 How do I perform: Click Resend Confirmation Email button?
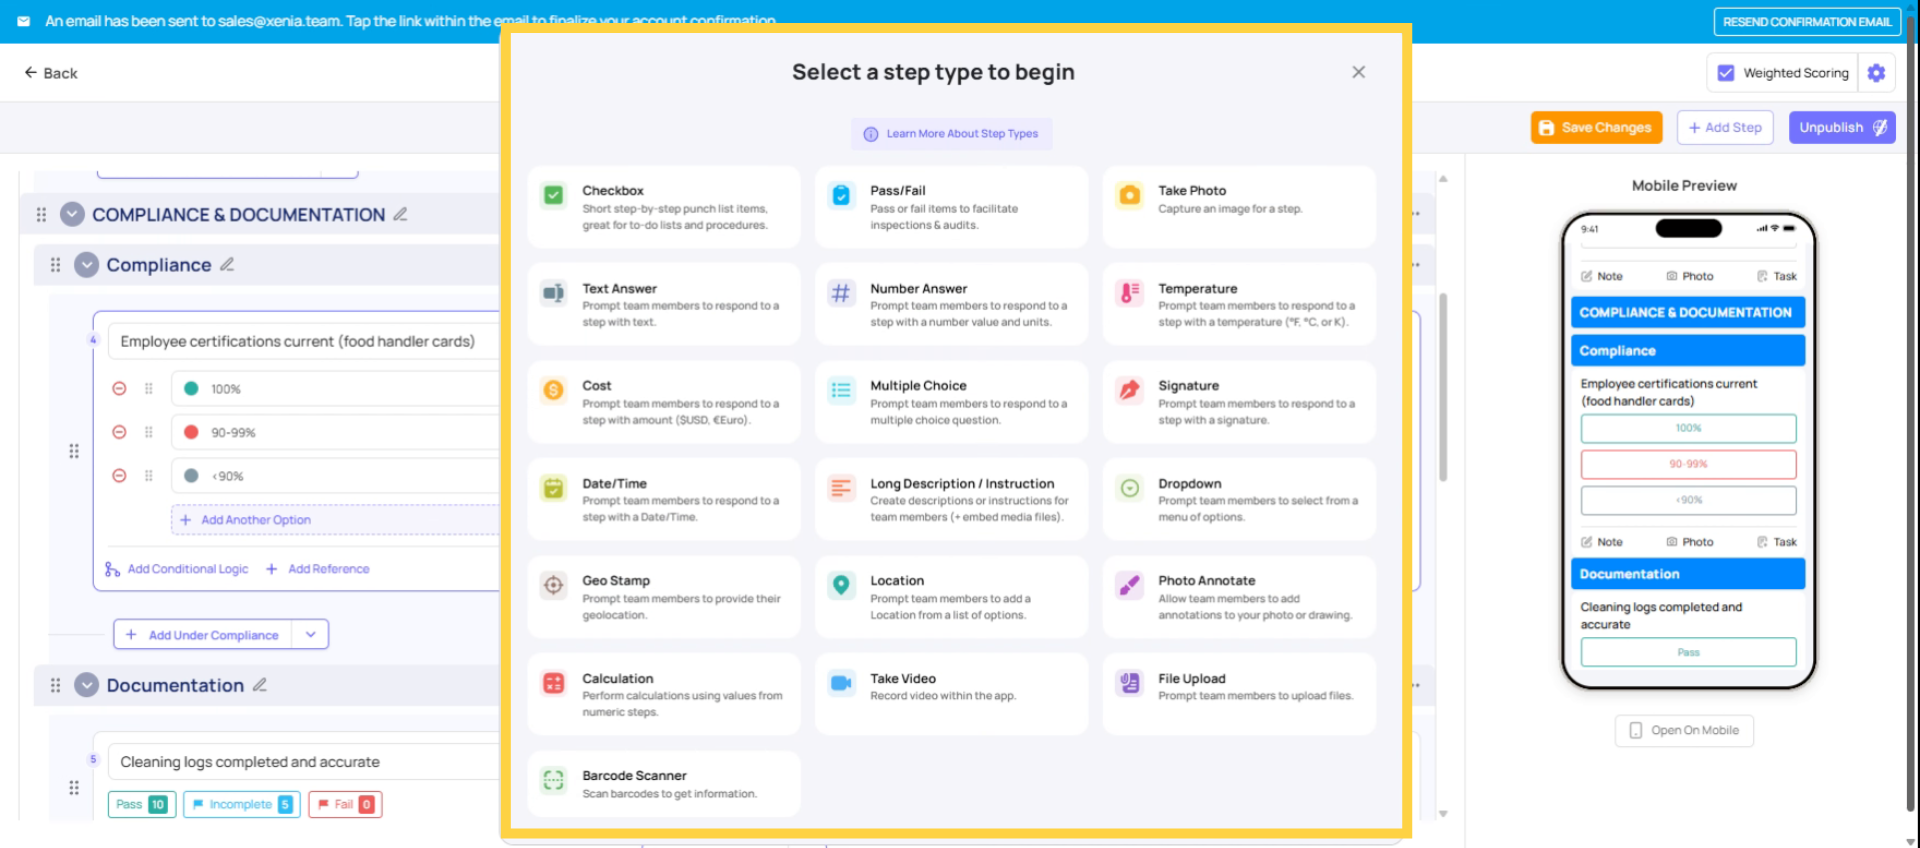1807,22
